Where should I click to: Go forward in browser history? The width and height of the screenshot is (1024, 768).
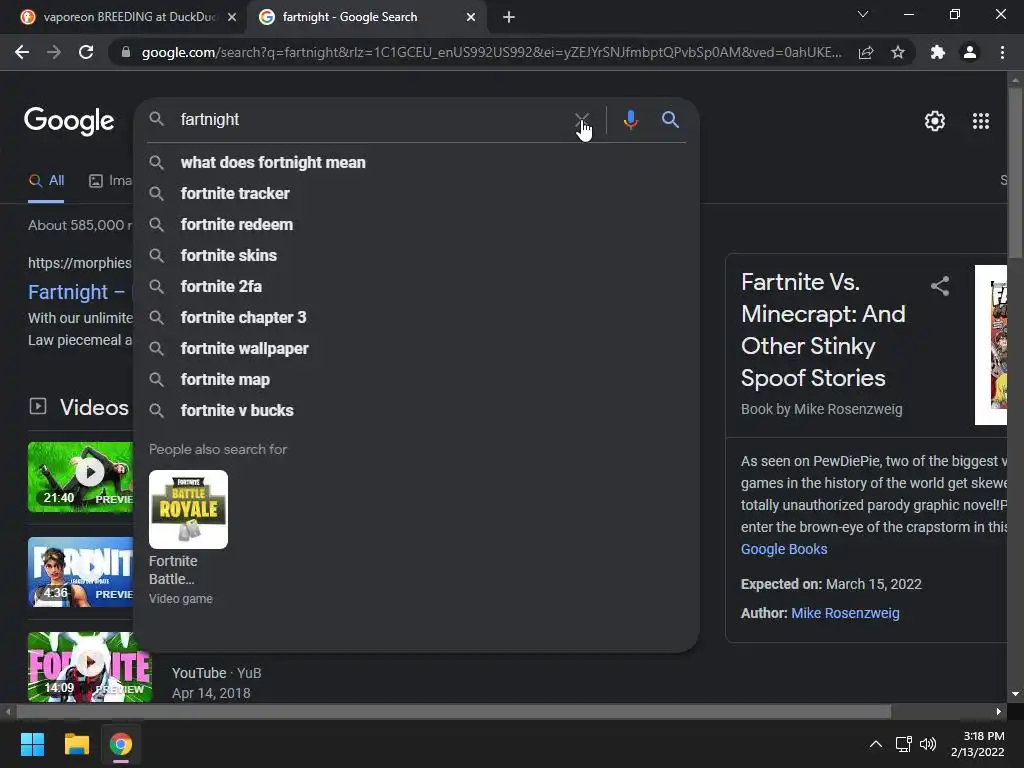click(54, 52)
